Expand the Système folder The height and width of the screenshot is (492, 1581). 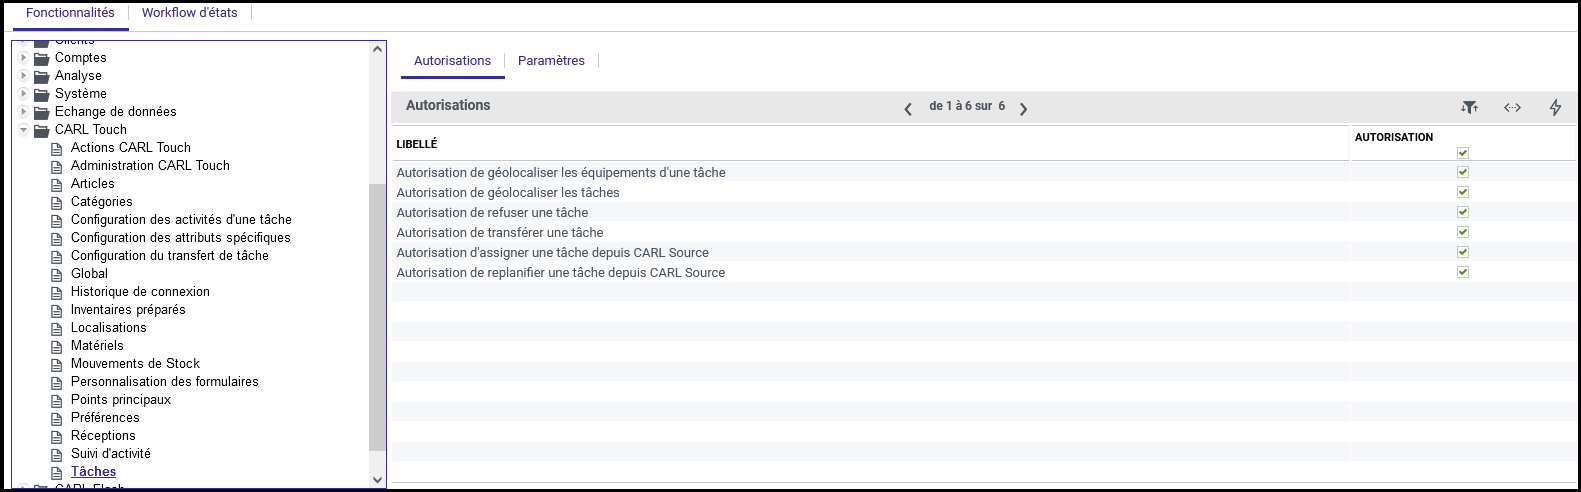(24, 94)
